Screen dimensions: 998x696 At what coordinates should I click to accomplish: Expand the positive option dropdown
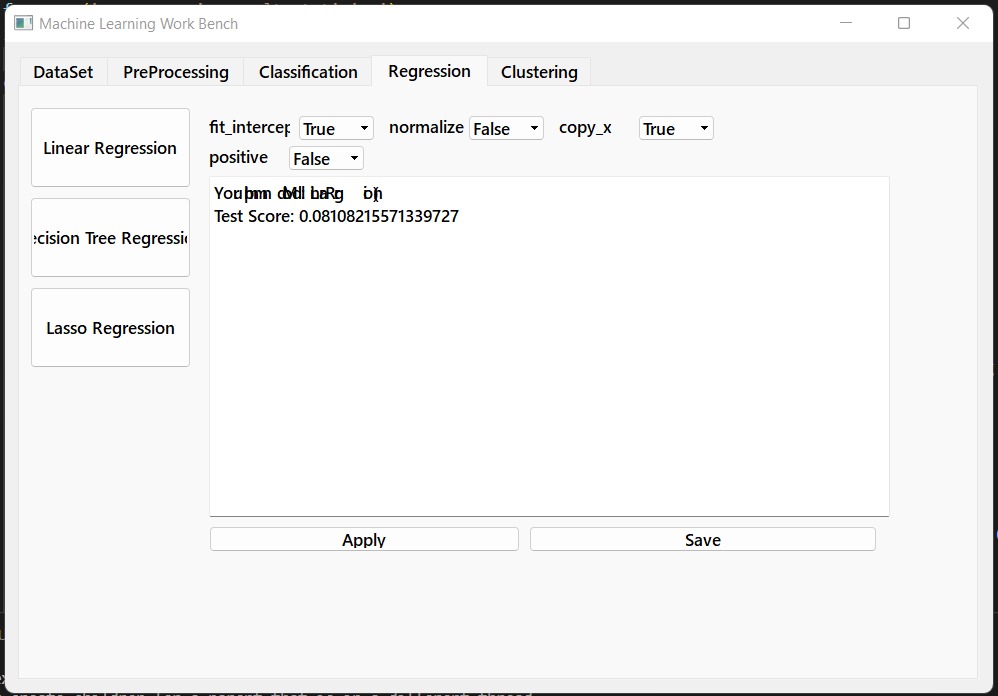pyautogui.click(x=326, y=159)
